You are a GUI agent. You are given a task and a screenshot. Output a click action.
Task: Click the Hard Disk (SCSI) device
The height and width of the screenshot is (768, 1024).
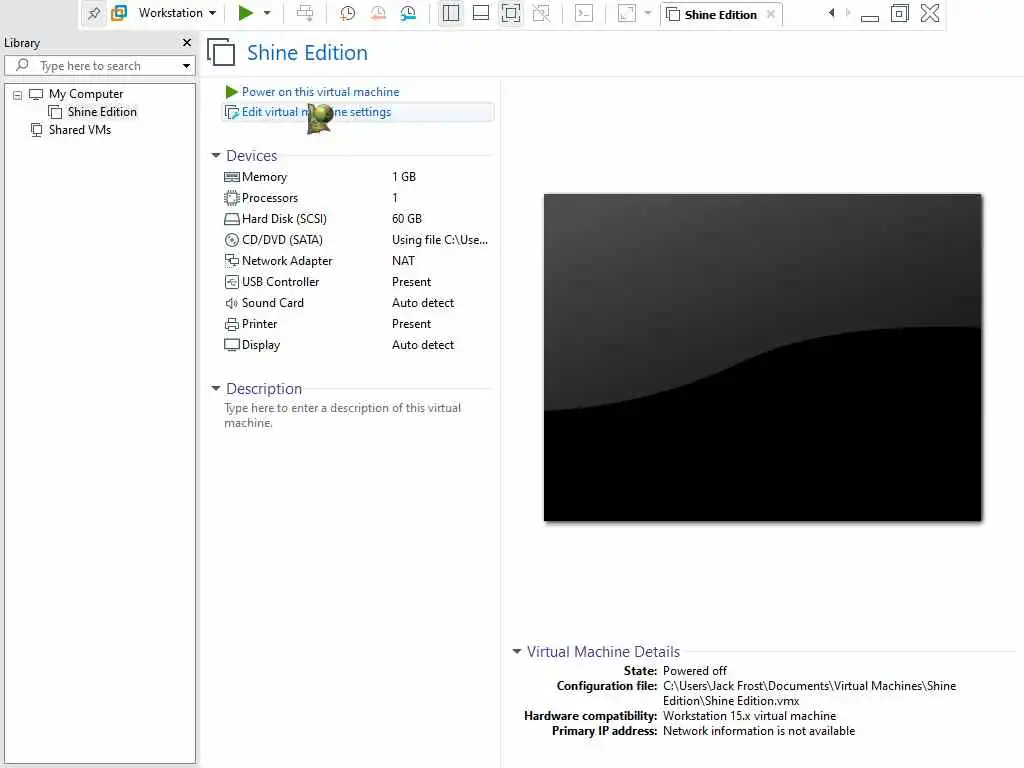tap(283, 219)
